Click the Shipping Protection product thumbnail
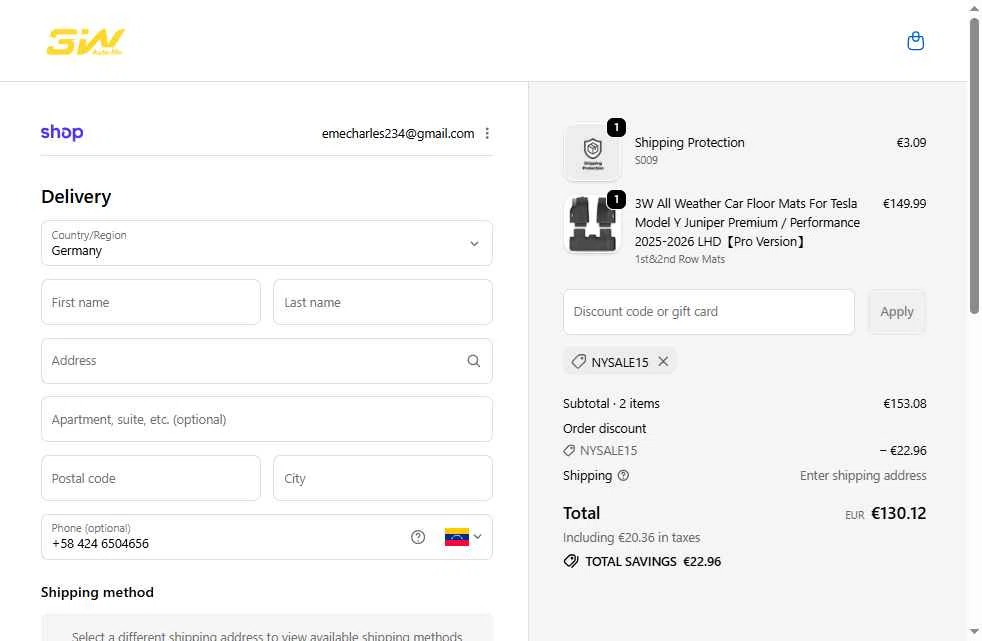Image resolution: width=982 pixels, height=641 pixels. [x=592, y=153]
